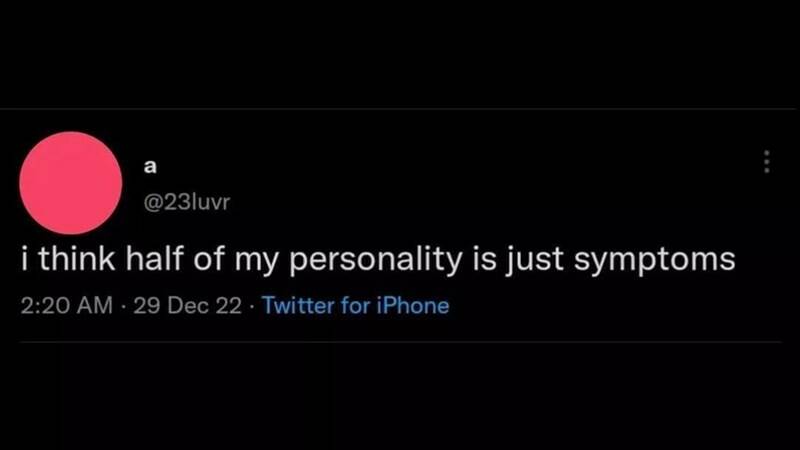Viewport: 800px width, 450px height.
Task: Click the word "iPhone" in the source label
Action: pos(411,305)
